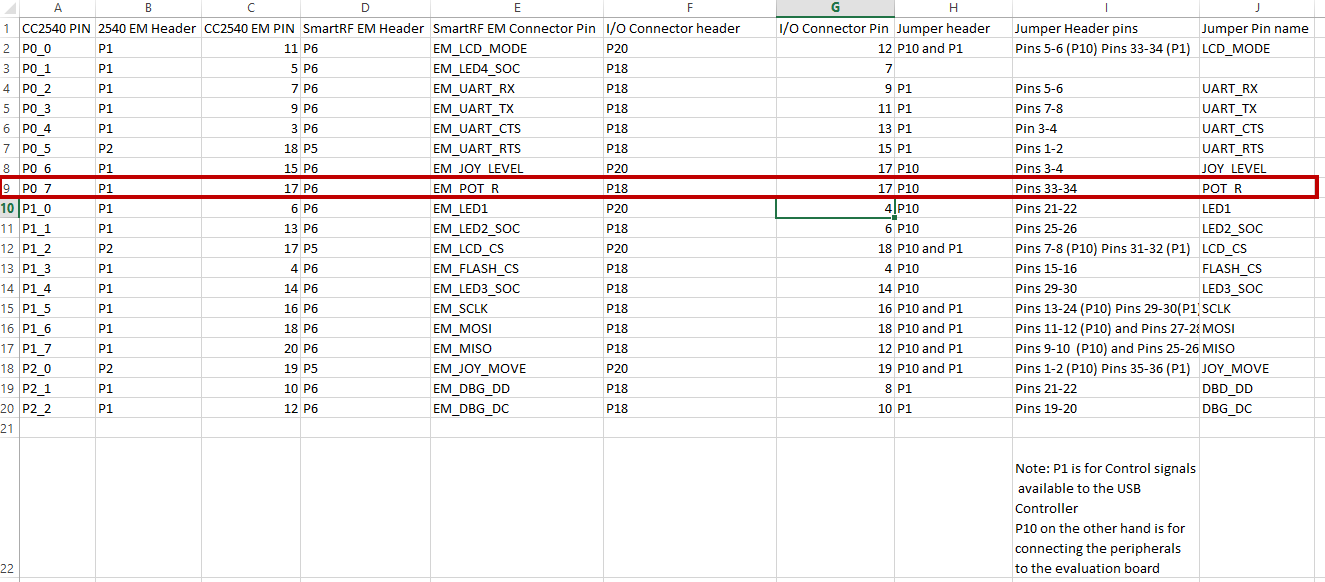Select active cell G10 containing 4

[x=835, y=208]
